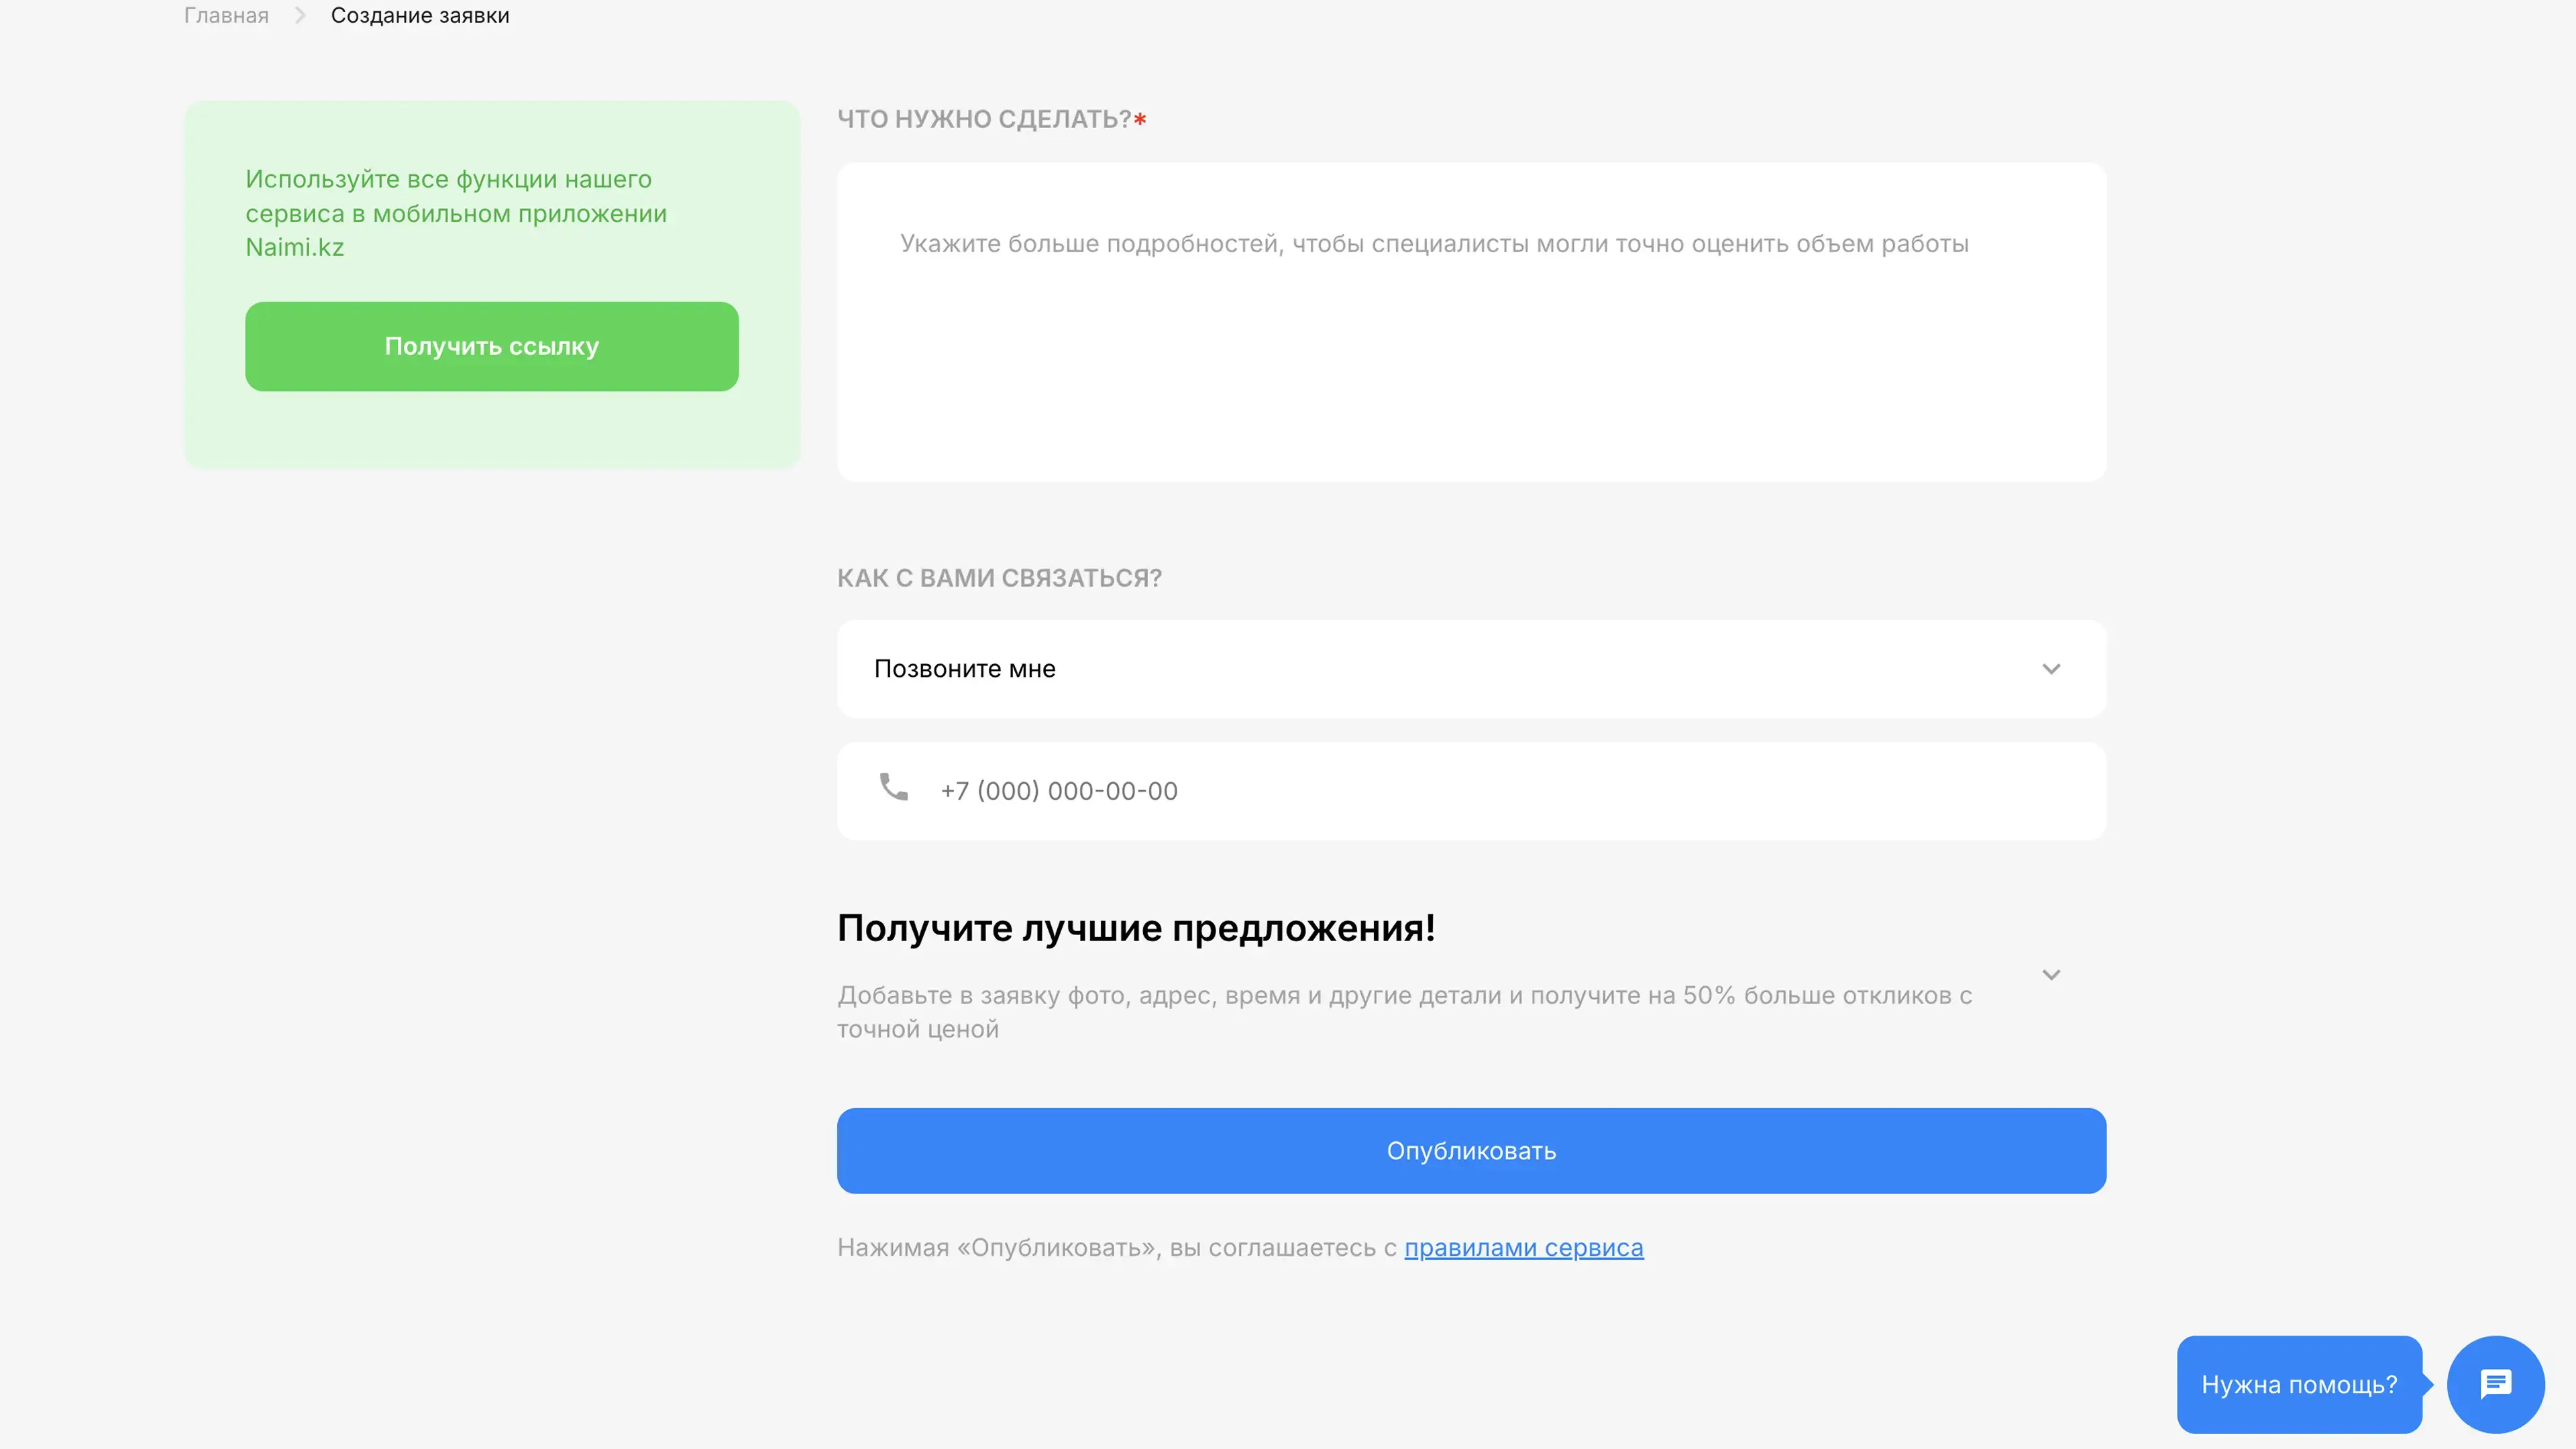
Task: Open the 'правилами сервиса' link
Action: 1523,1248
